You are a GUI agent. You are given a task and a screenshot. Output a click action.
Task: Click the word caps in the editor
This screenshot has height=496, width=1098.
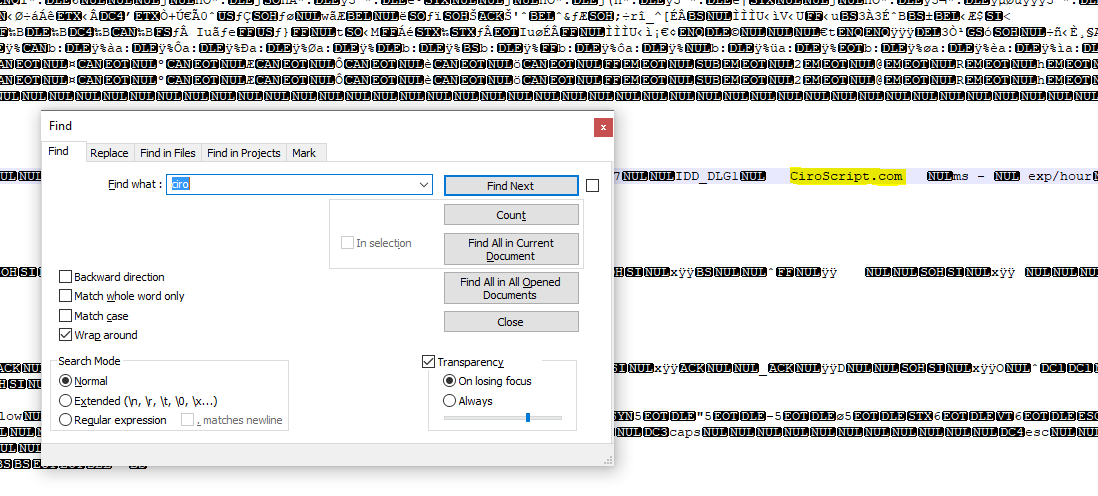(x=686, y=433)
